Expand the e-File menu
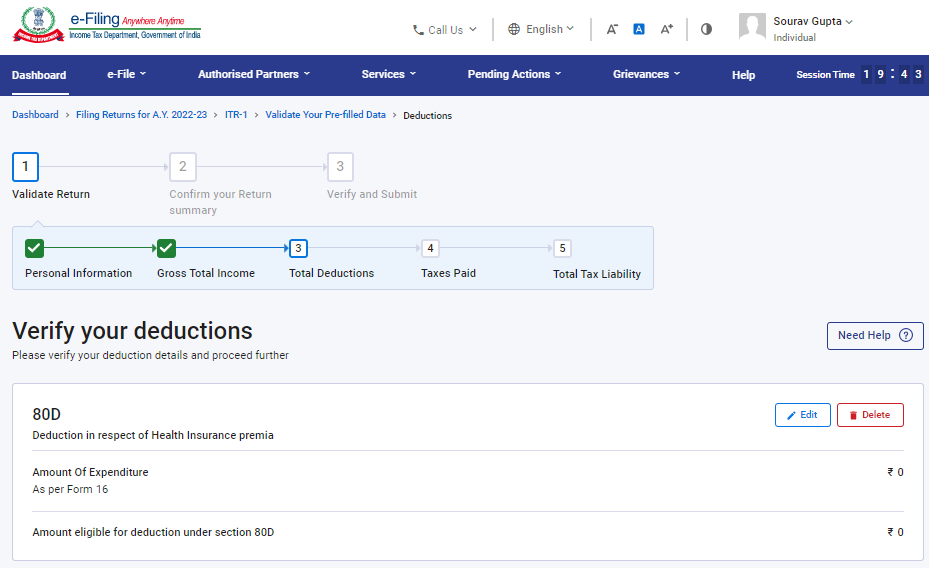Screen dimensions: 929x568 coord(126,74)
